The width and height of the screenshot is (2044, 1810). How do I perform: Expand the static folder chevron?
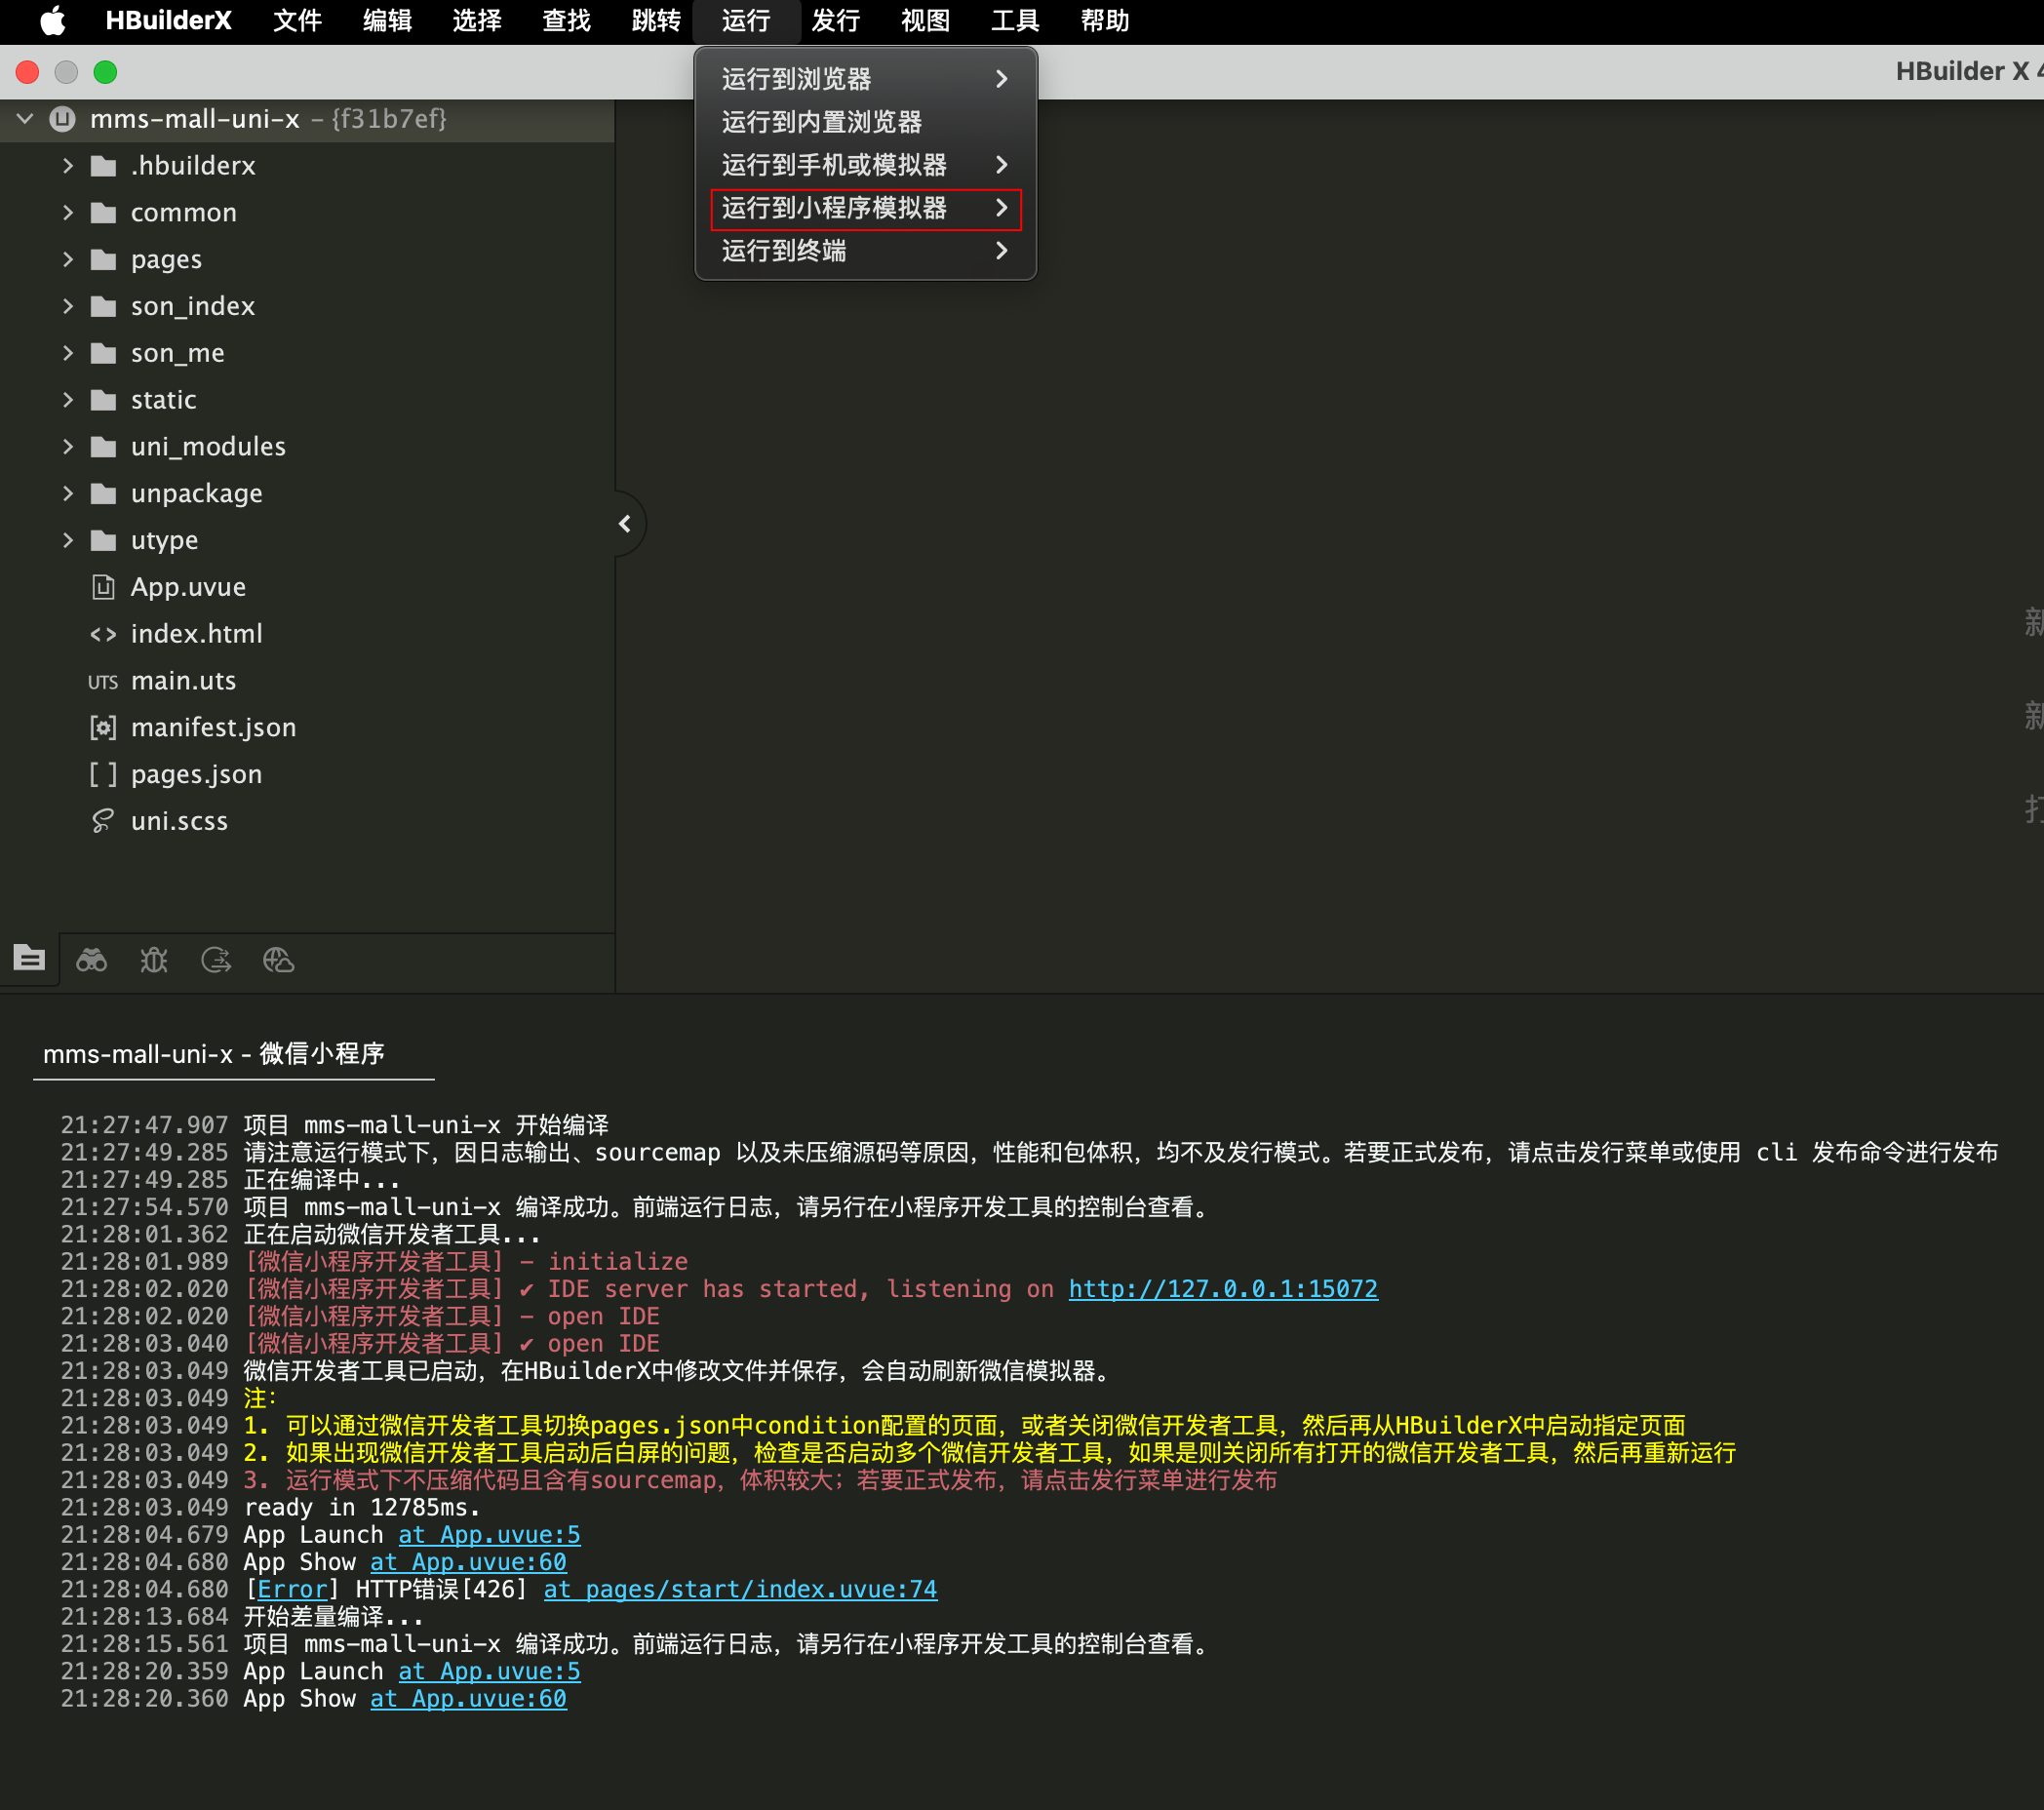[x=68, y=400]
